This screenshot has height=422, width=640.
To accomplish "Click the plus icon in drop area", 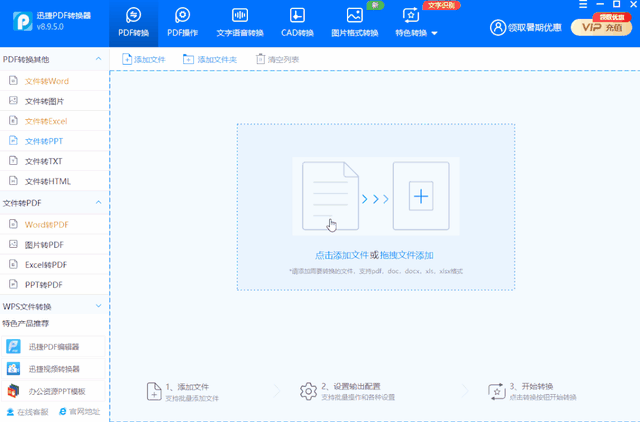I will tap(421, 196).
